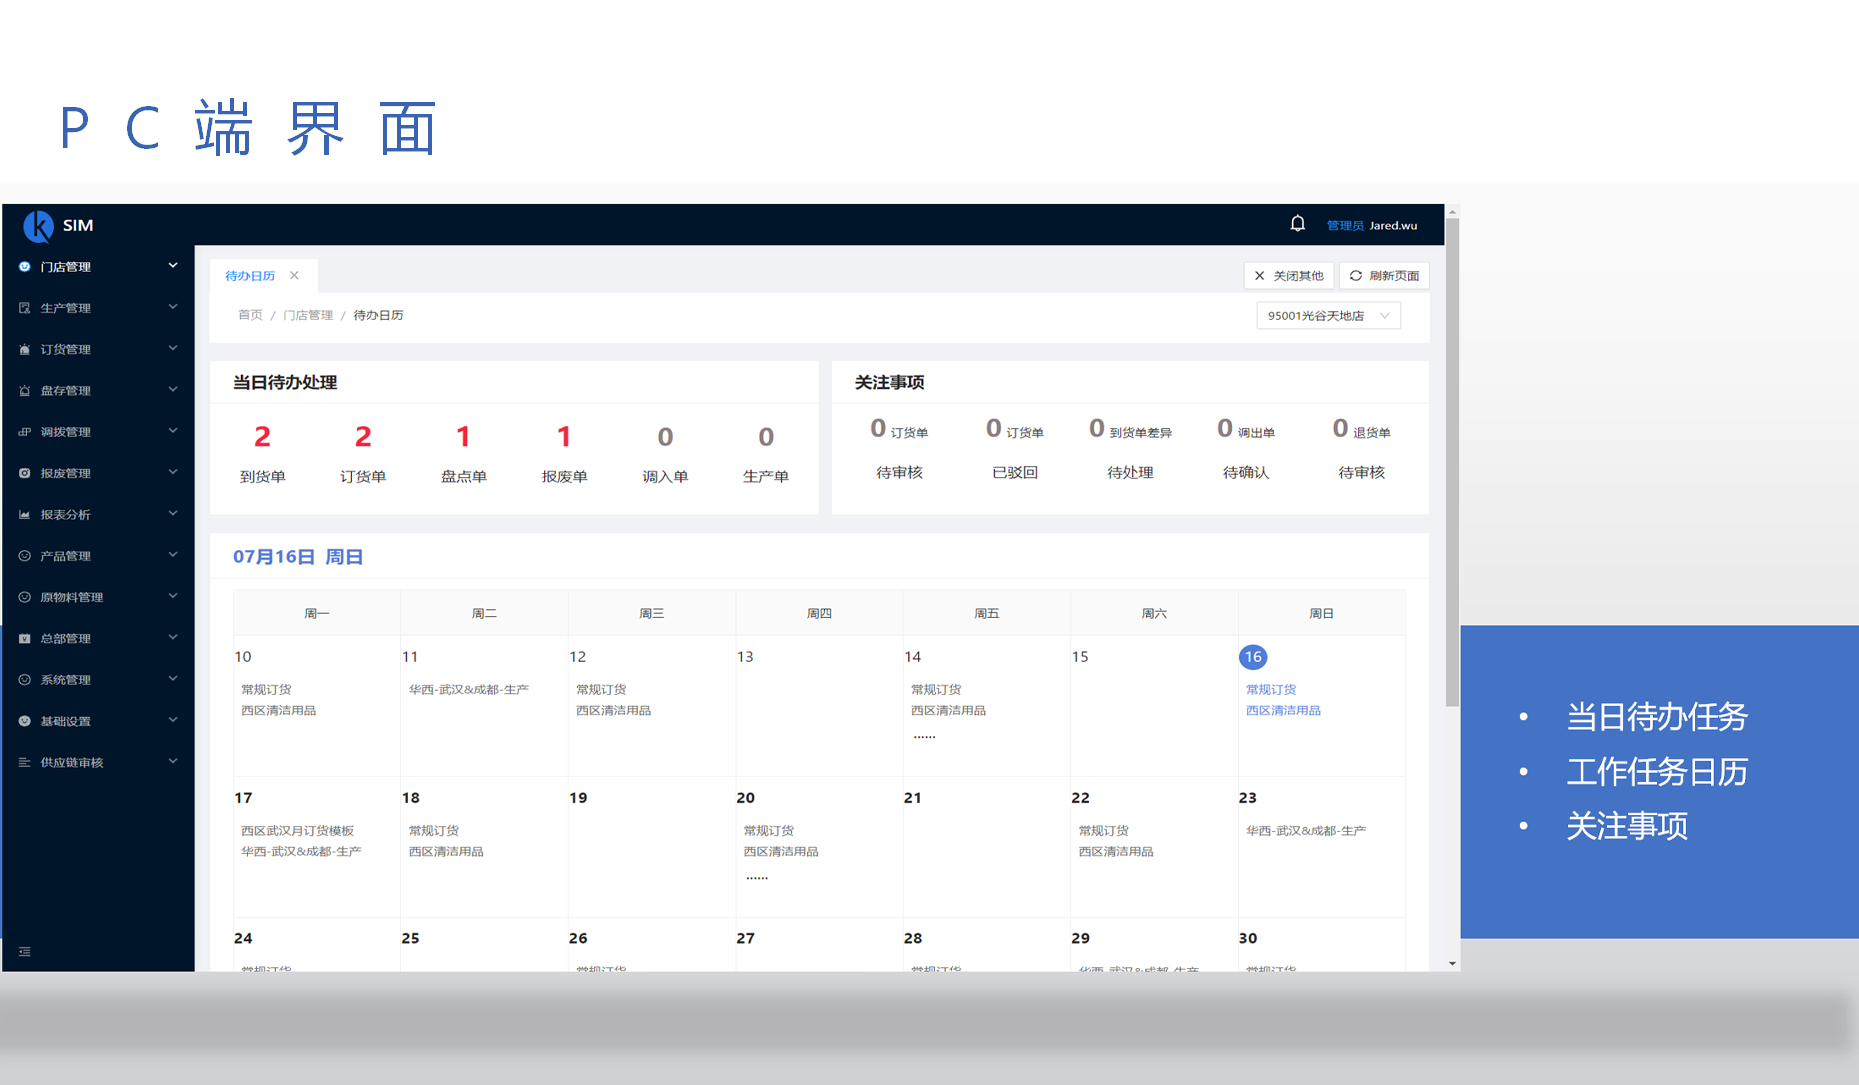Click the page vertical scrollbar
Image resolution: width=1859 pixels, height=1085 pixels.
(1452, 463)
